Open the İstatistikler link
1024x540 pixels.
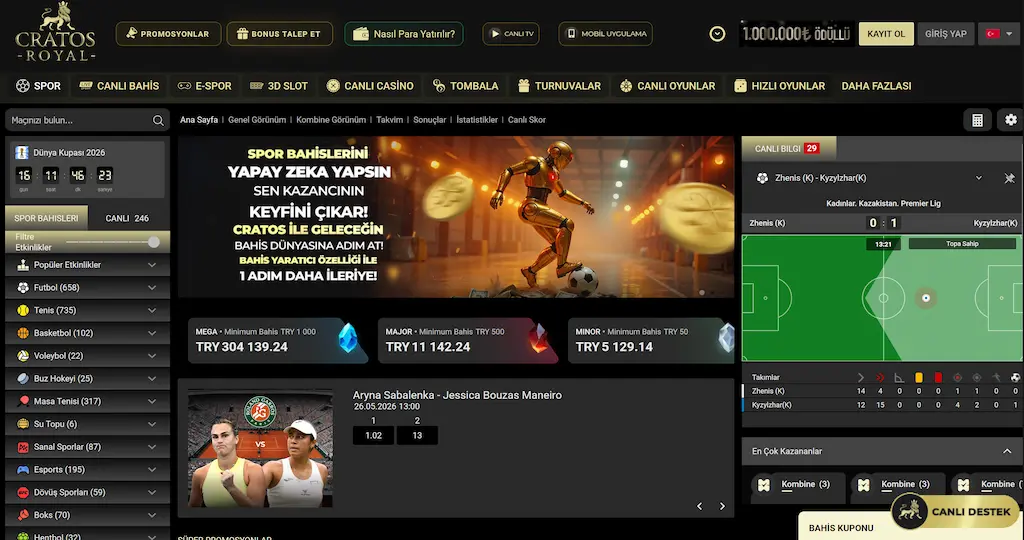pyautogui.click(x=477, y=120)
